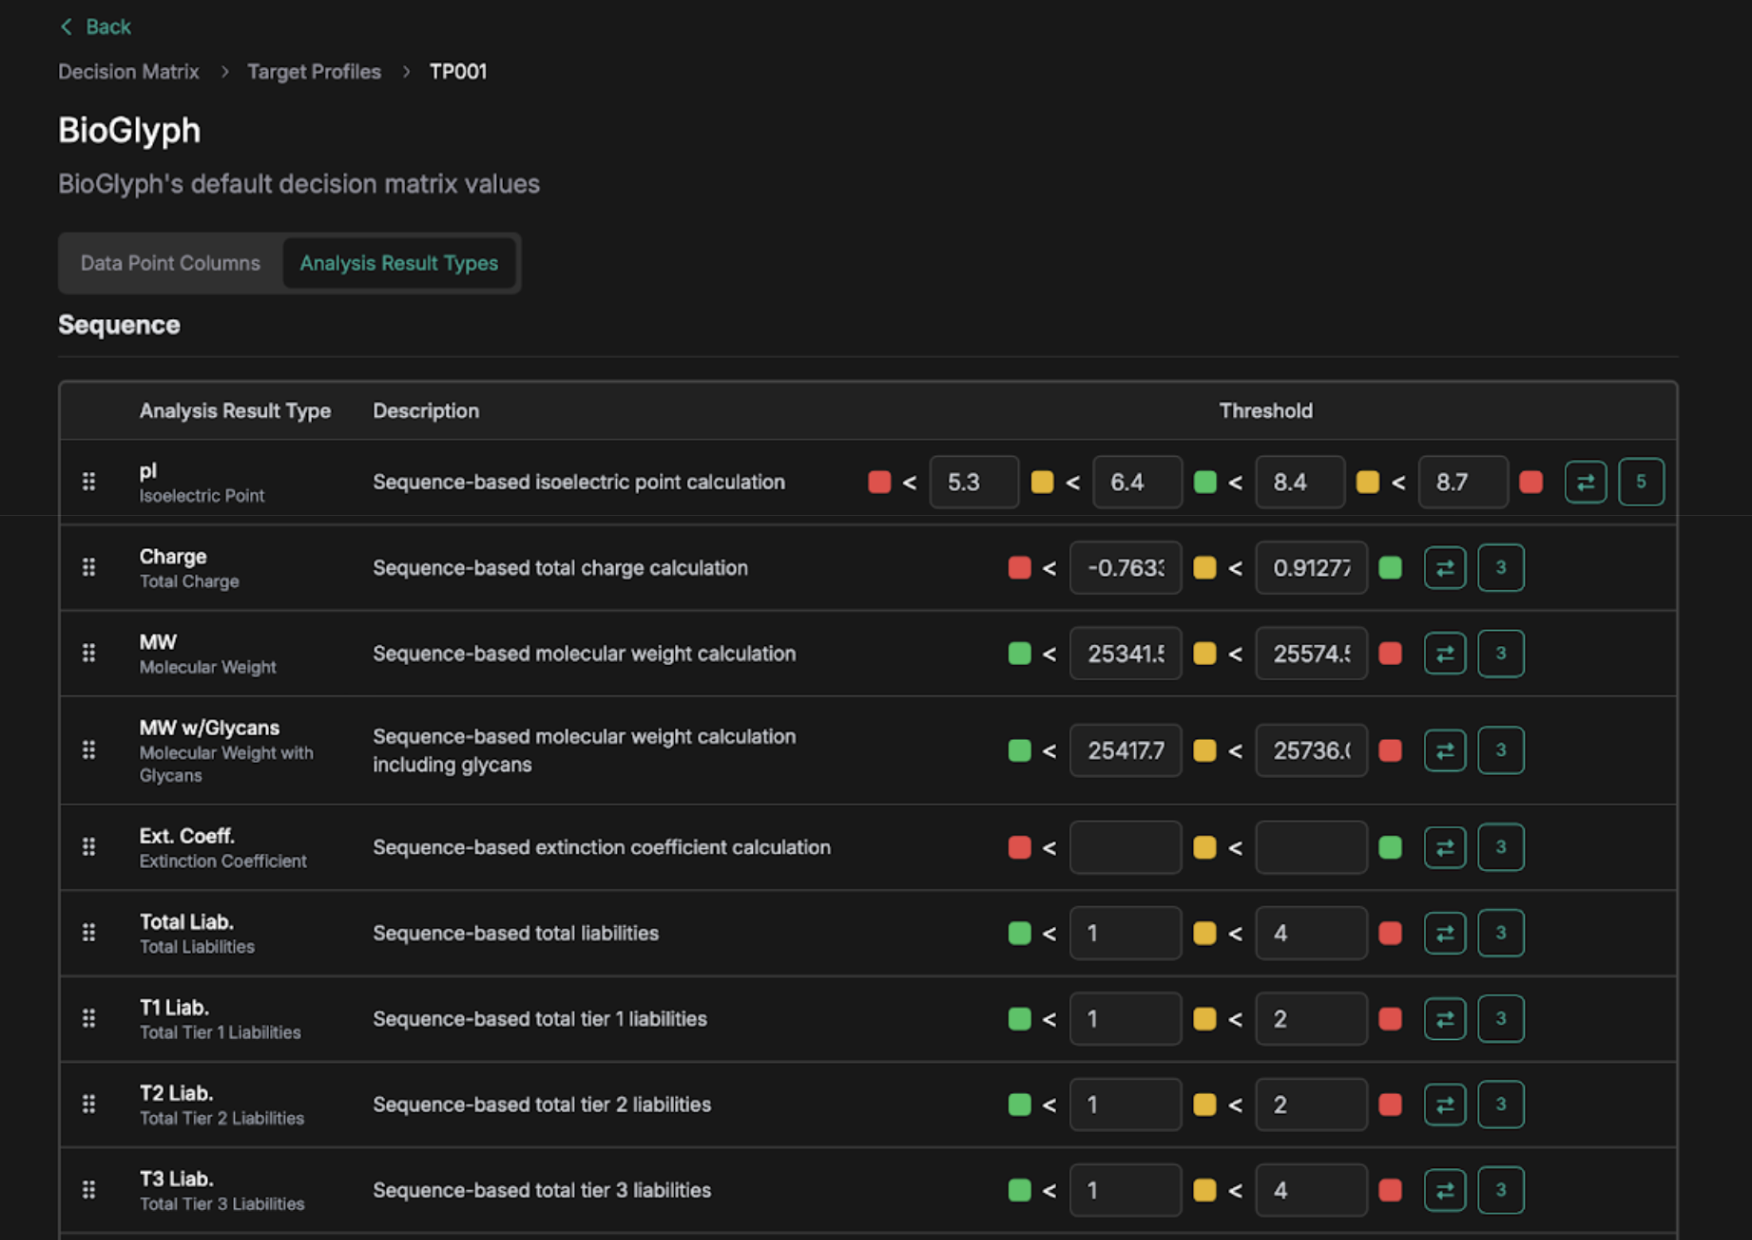This screenshot has height=1240, width=1752.
Task: Click swap icon in T3 Liab. row
Action: 1444,1190
